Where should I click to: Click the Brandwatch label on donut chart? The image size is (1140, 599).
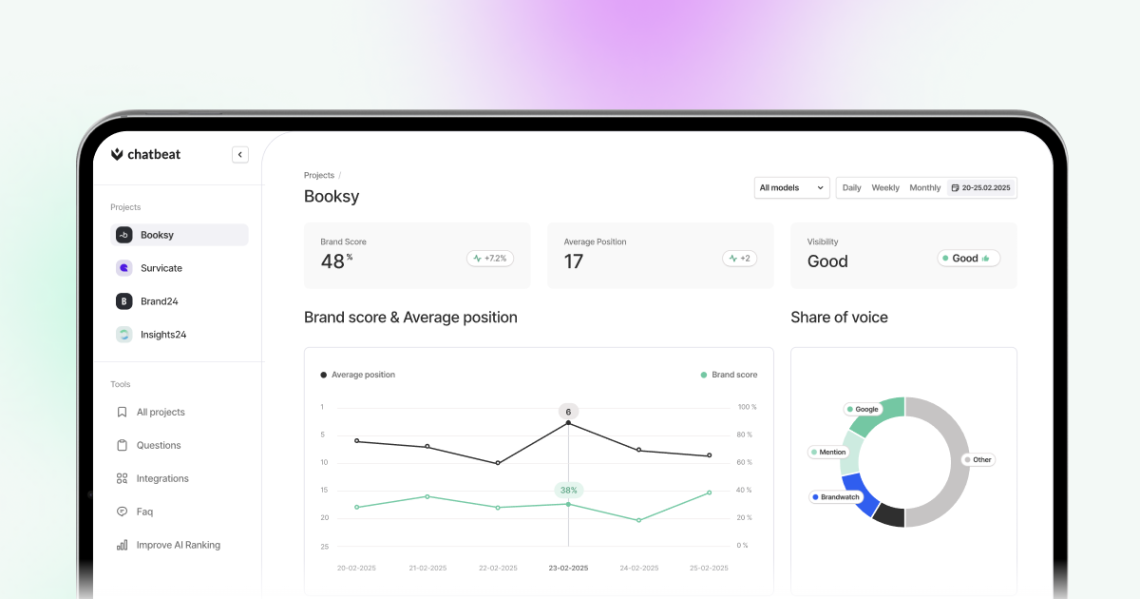[835, 497]
